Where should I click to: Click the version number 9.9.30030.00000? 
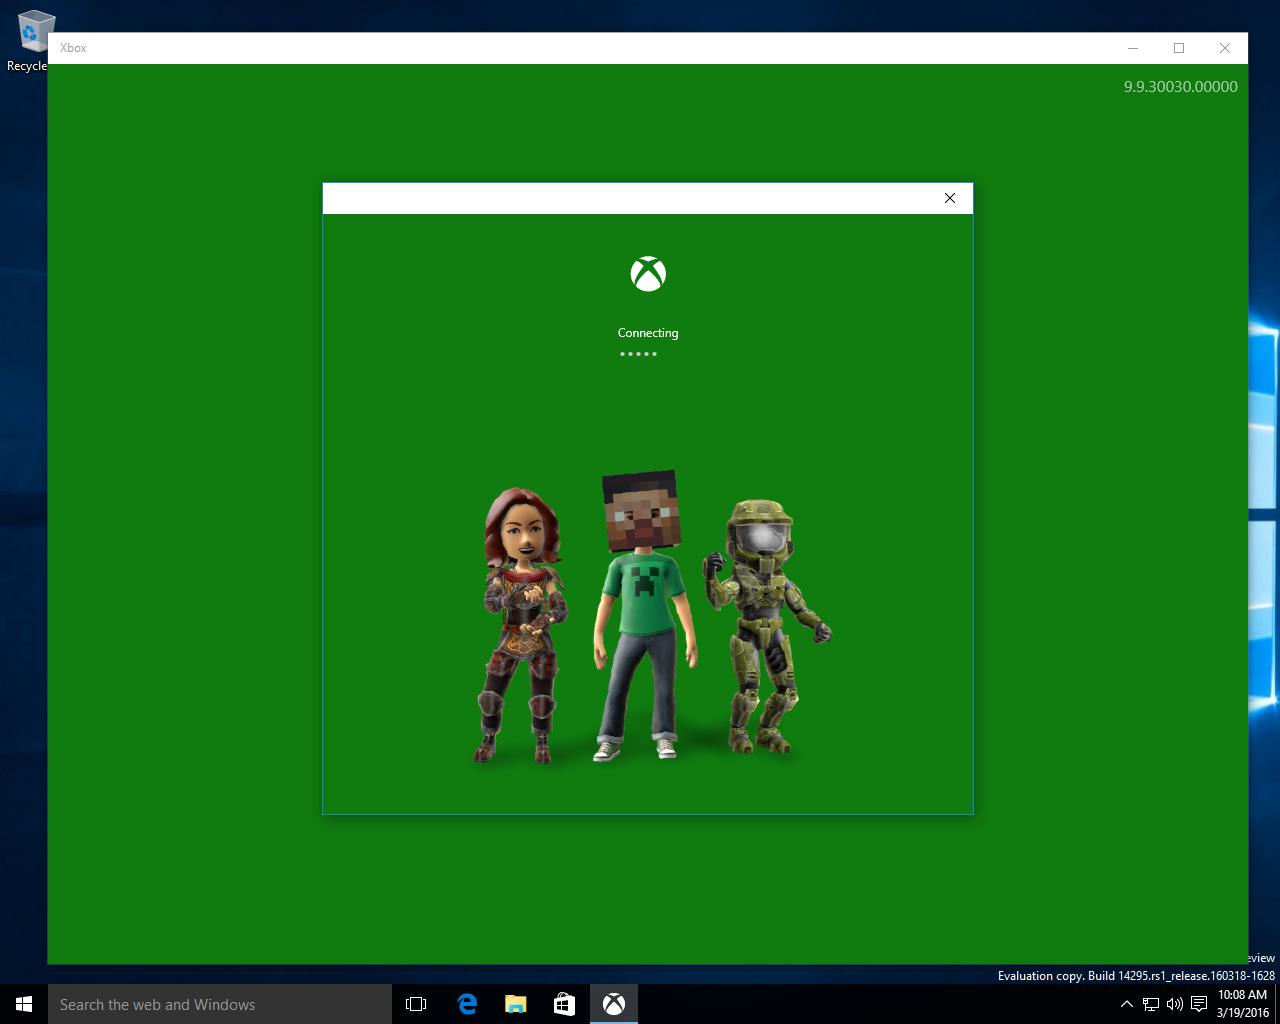(x=1180, y=87)
